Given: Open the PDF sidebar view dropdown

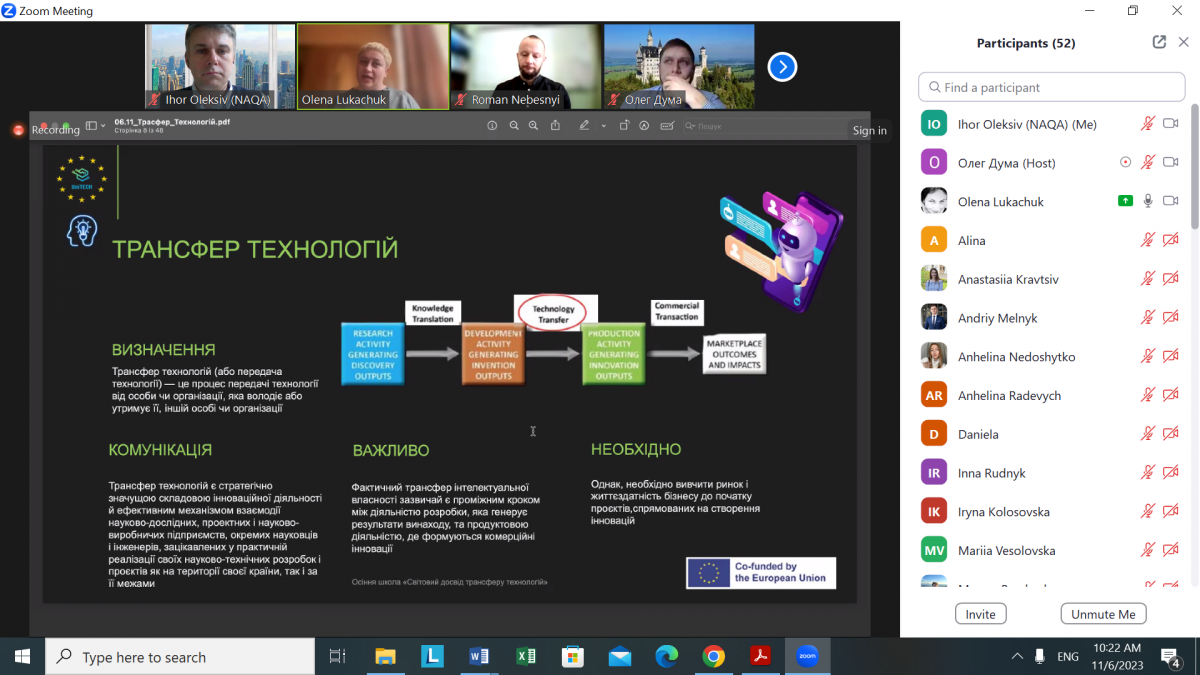Looking at the screenshot, I should pos(94,126).
